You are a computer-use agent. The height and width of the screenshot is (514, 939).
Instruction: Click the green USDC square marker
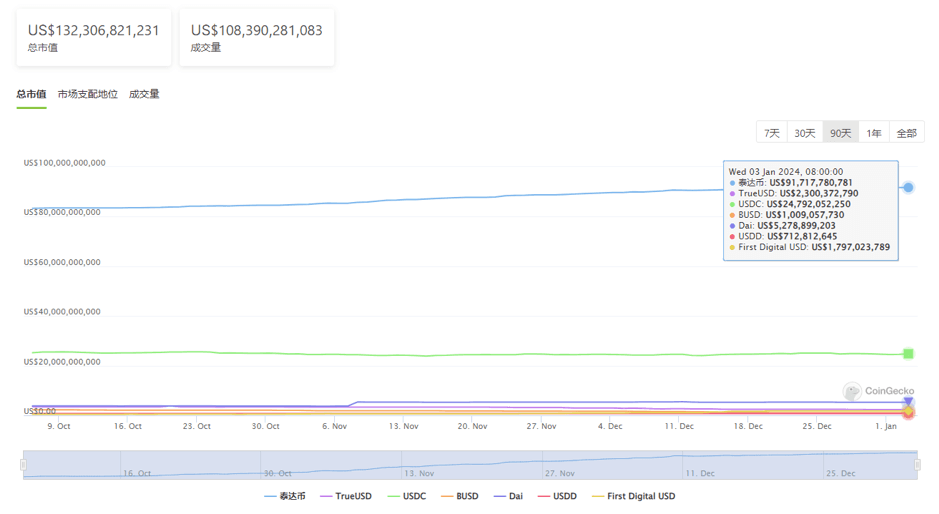coord(909,353)
